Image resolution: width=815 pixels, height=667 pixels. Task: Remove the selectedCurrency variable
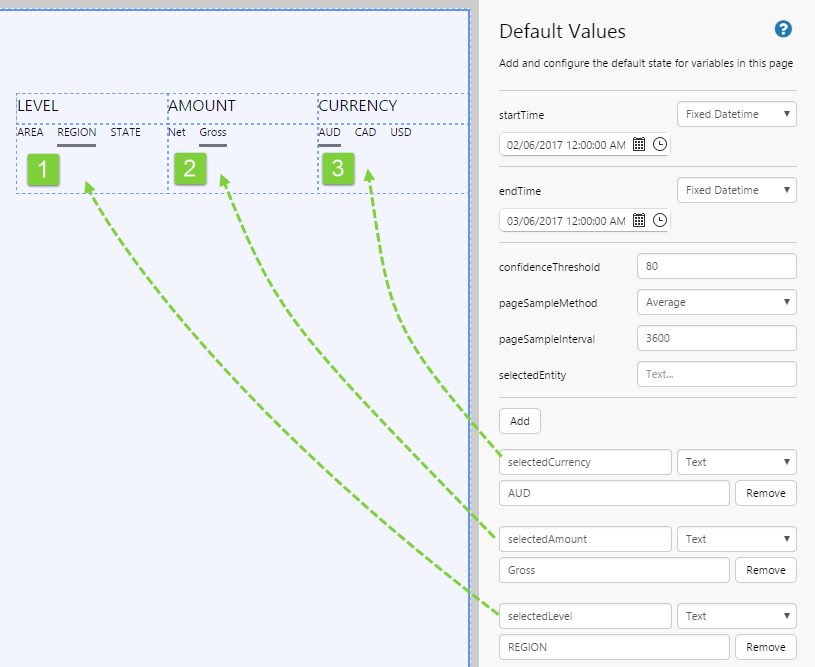point(765,493)
